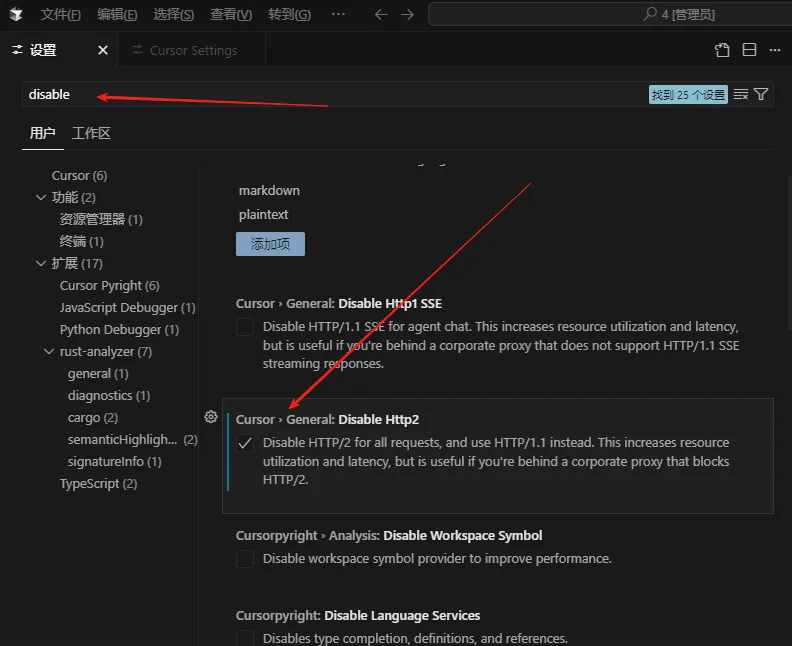Close the 设置 tab

[x=103, y=50]
